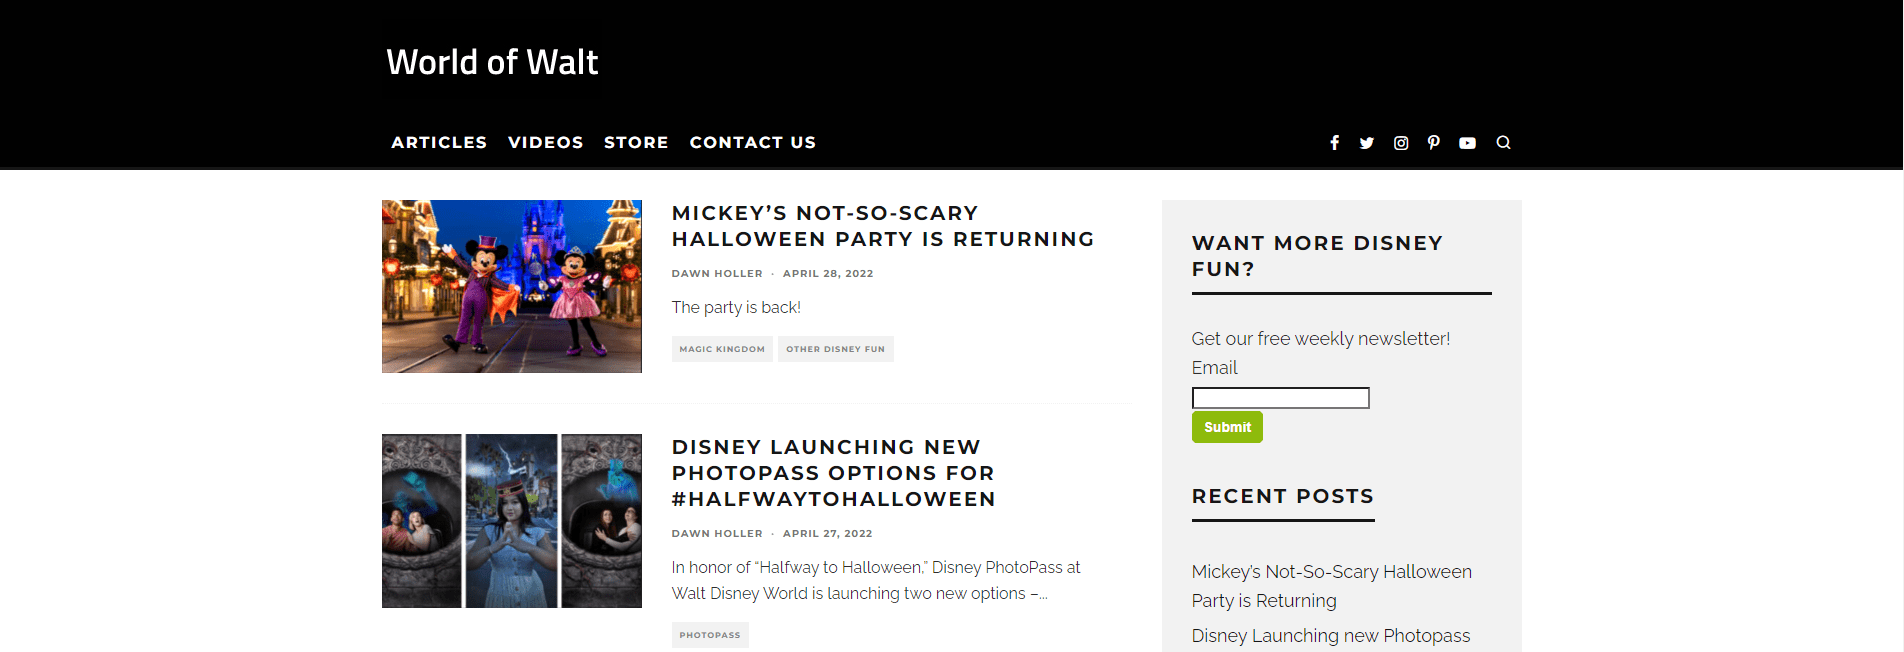This screenshot has width=1904, height=652.
Task: Open the Facebook social icon
Action: (1334, 143)
